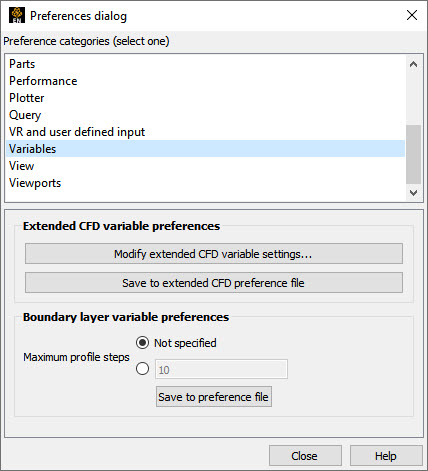Open Help for the preferences dialog
Screen dimensions: 428x471
(386, 456)
